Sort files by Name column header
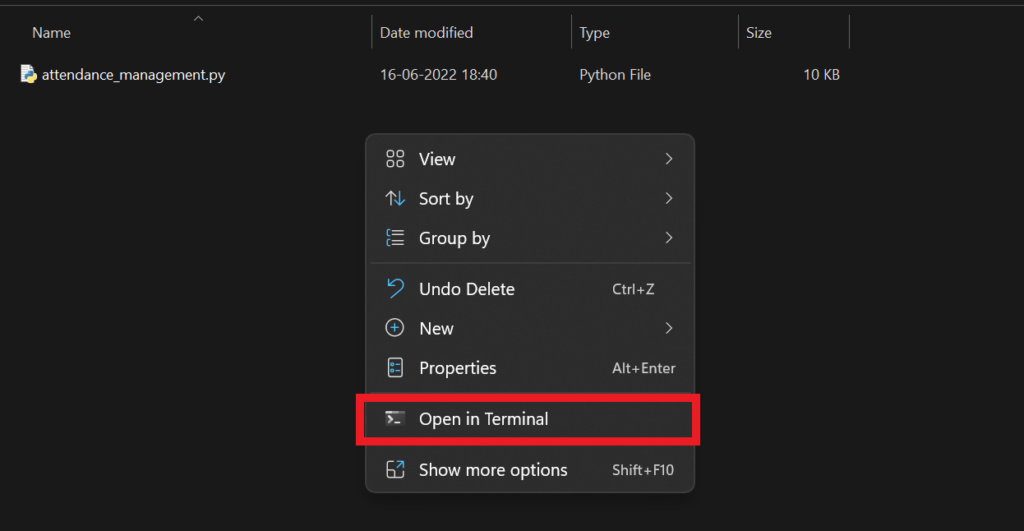1024x531 pixels. click(x=52, y=33)
